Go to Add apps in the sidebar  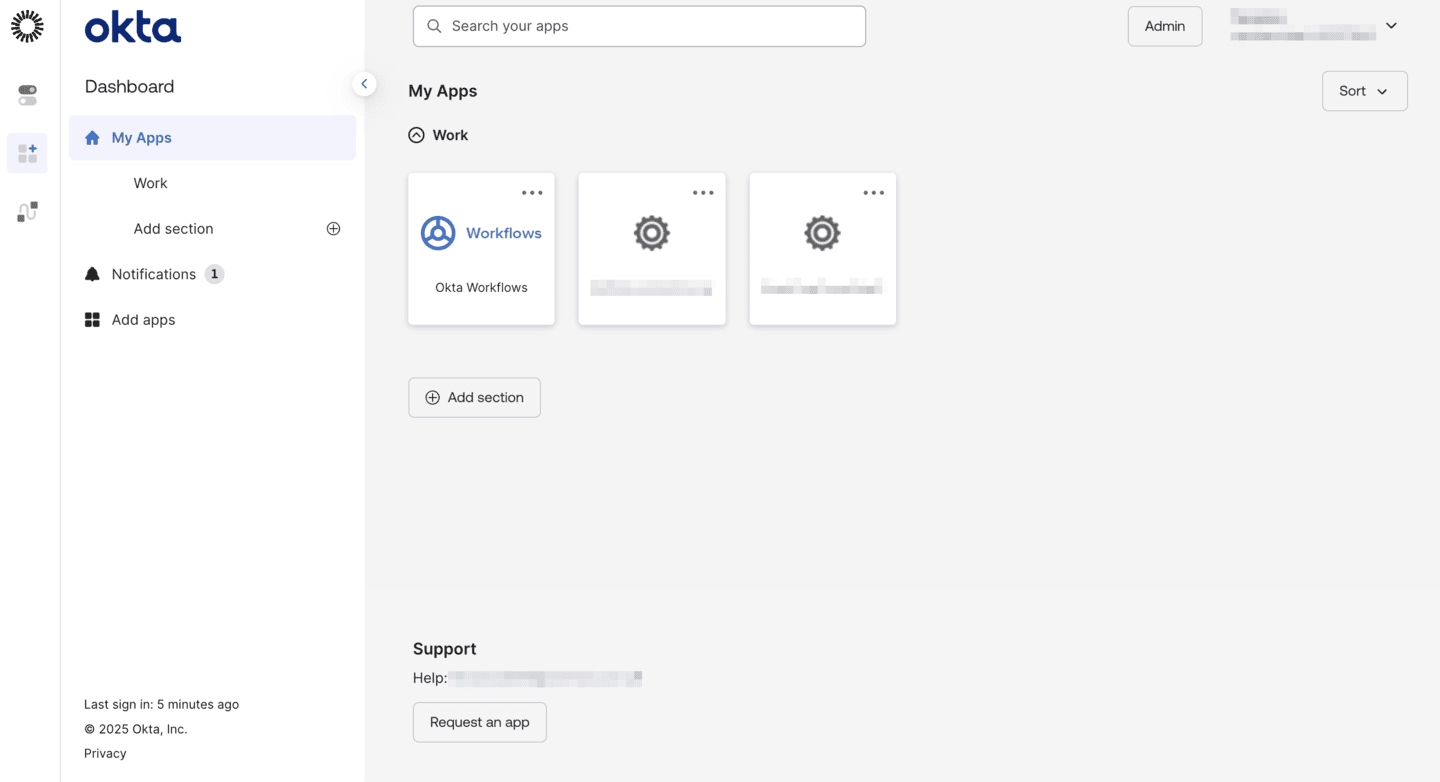tap(143, 320)
